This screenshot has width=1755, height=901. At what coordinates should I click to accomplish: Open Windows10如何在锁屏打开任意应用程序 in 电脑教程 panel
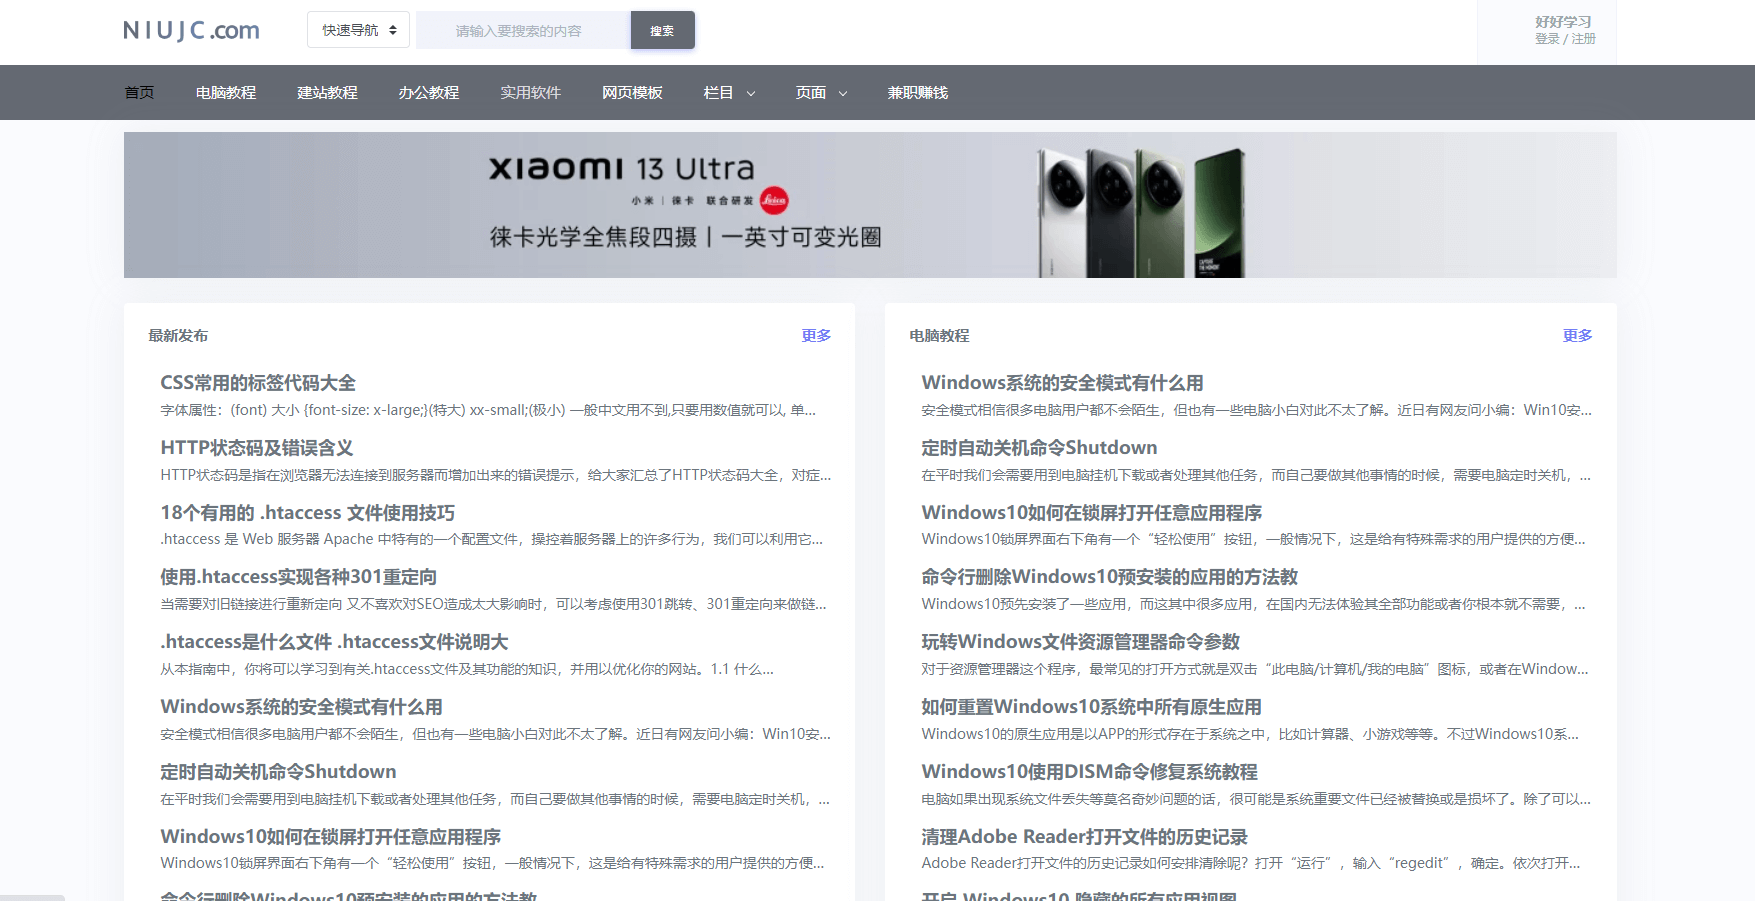coord(1092,513)
